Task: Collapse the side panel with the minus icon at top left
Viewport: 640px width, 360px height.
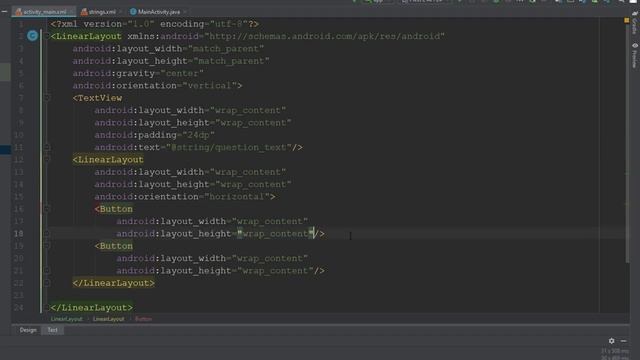Action: click(4, 12)
